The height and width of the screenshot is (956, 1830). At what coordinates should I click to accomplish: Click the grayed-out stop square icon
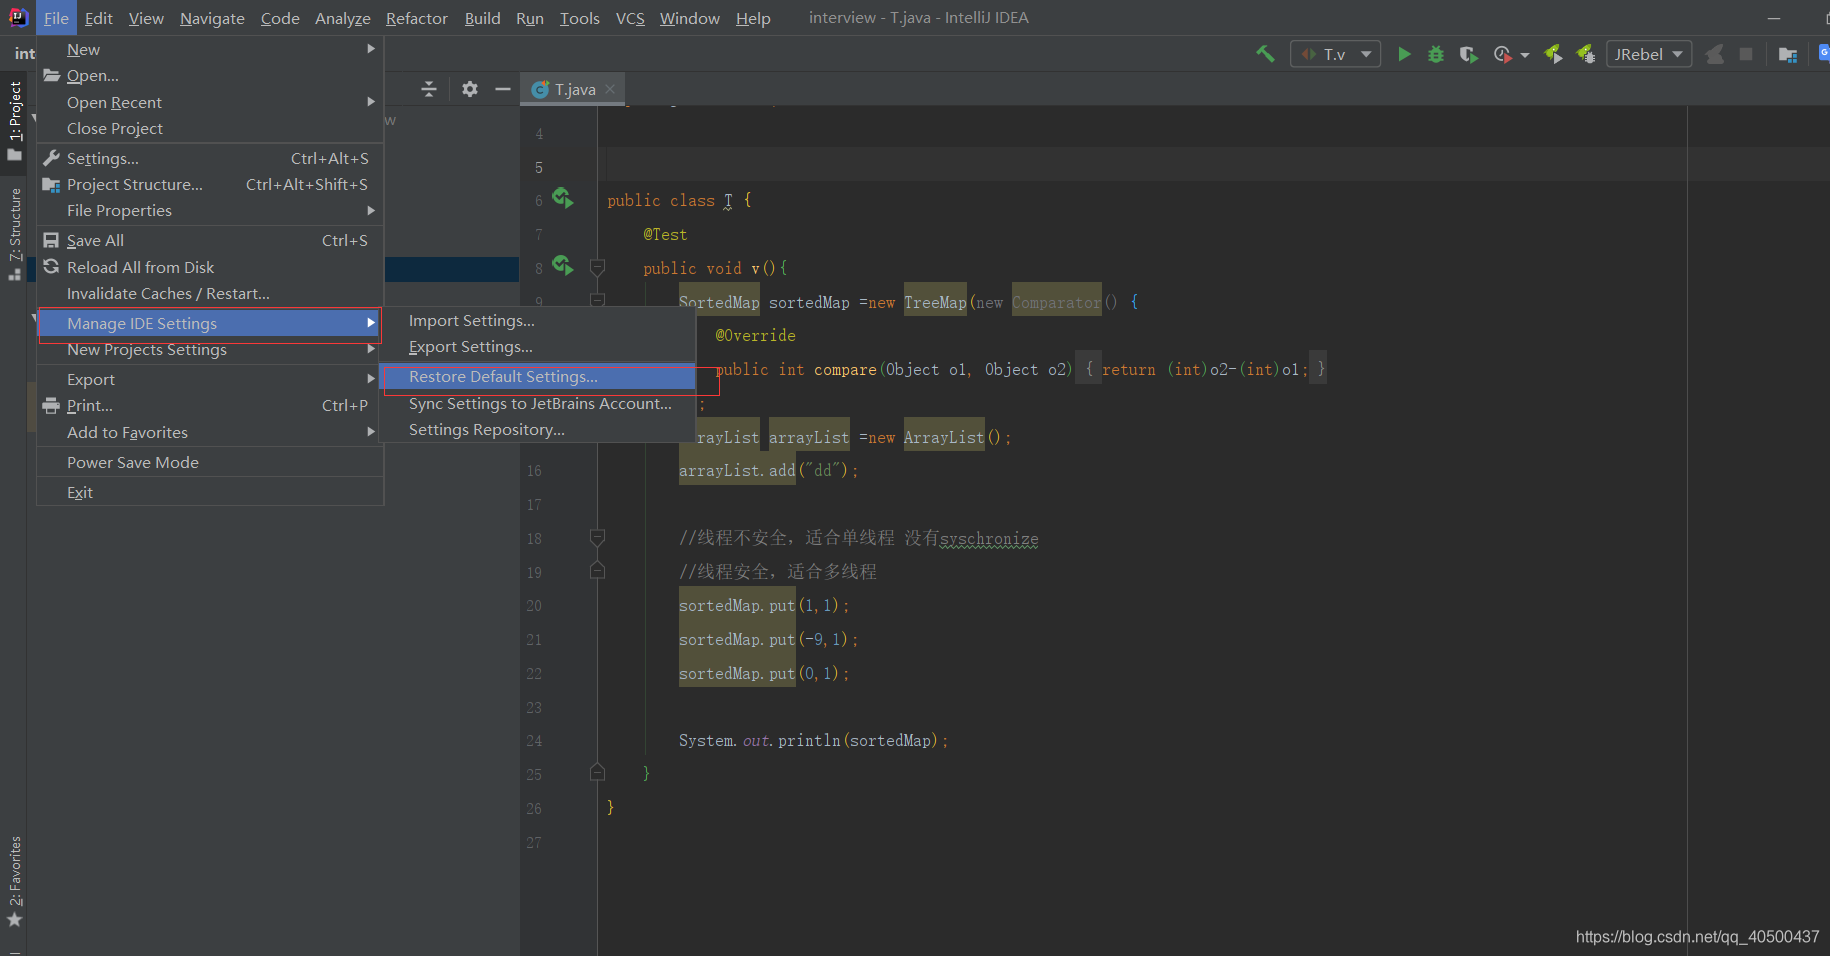(x=1746, y=54)
